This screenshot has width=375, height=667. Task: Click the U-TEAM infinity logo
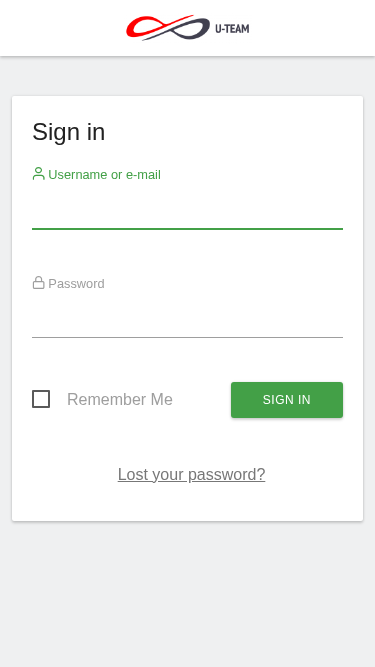(x=168, y=28)
